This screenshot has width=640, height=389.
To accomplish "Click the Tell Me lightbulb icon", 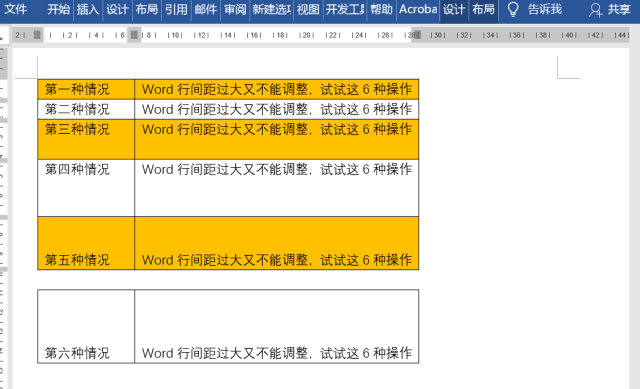I will click(x=513, y=9).
